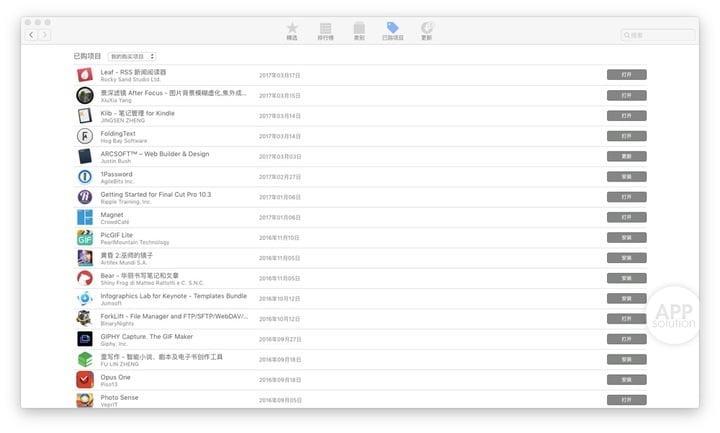Click the Magnet app icon
Image resolution: width=720 pixels, height=433 pixels.
pos(85,217)
